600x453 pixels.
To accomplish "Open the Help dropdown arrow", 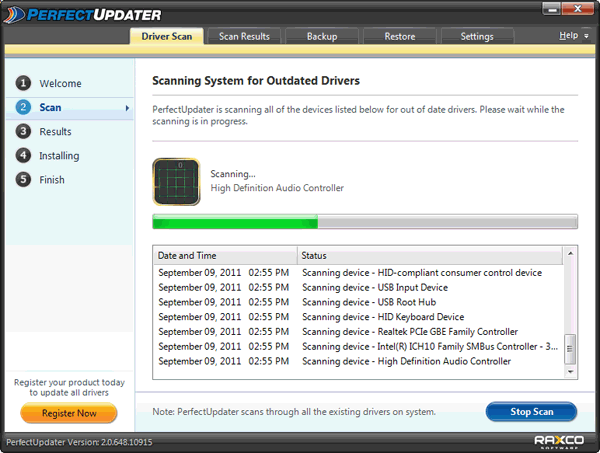I will [x=586, y=36].
